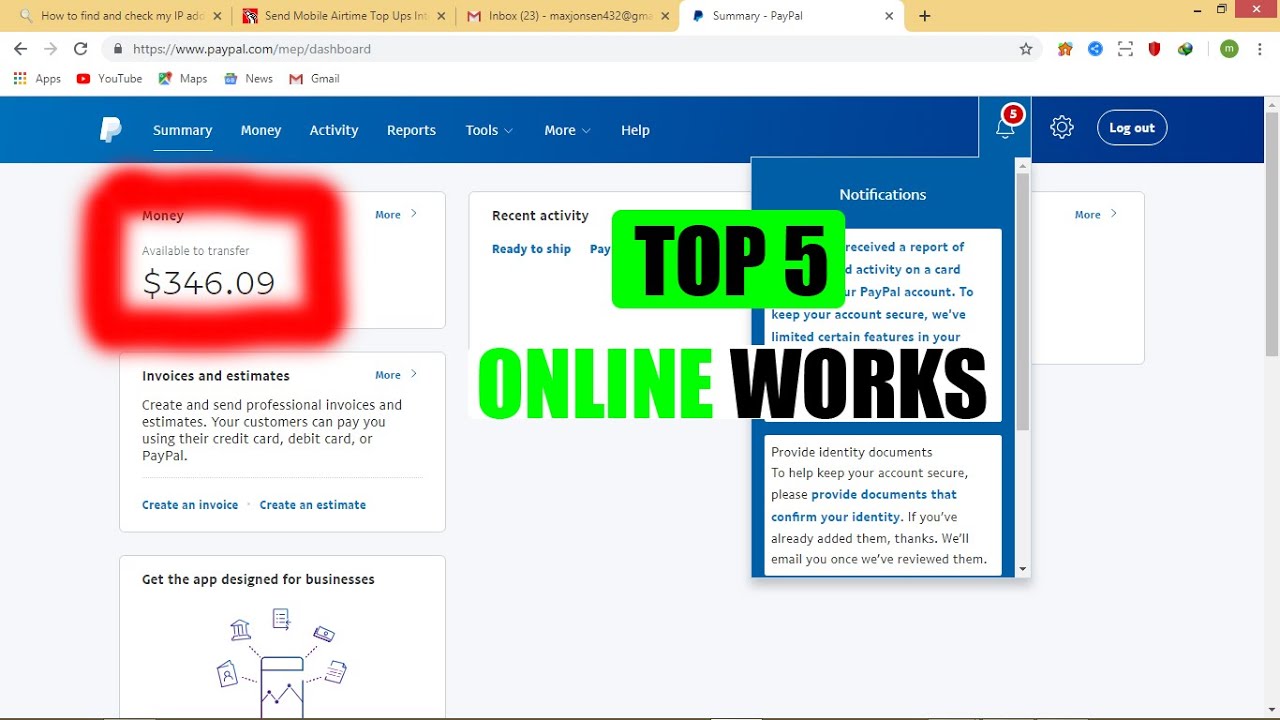The width and height of the screenshot is (1280, 720).
Task: Click the 'Provide identity documents' notification
Action: pyautogui.click(x=883, y=505)
